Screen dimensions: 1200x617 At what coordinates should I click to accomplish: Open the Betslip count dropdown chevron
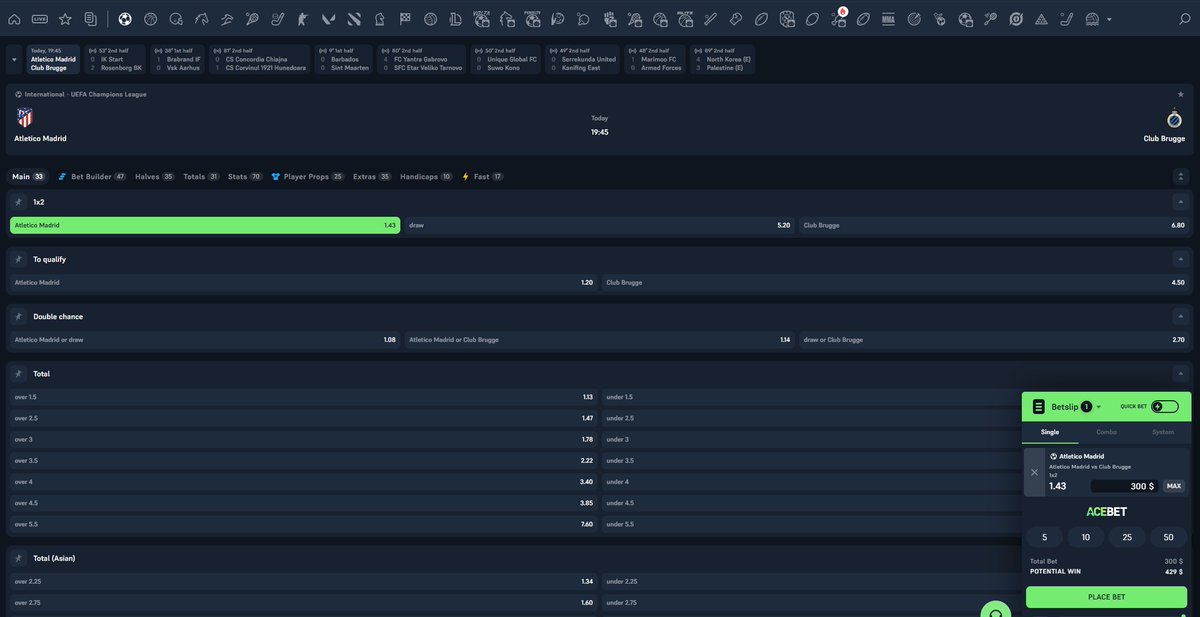[1099, 407]
